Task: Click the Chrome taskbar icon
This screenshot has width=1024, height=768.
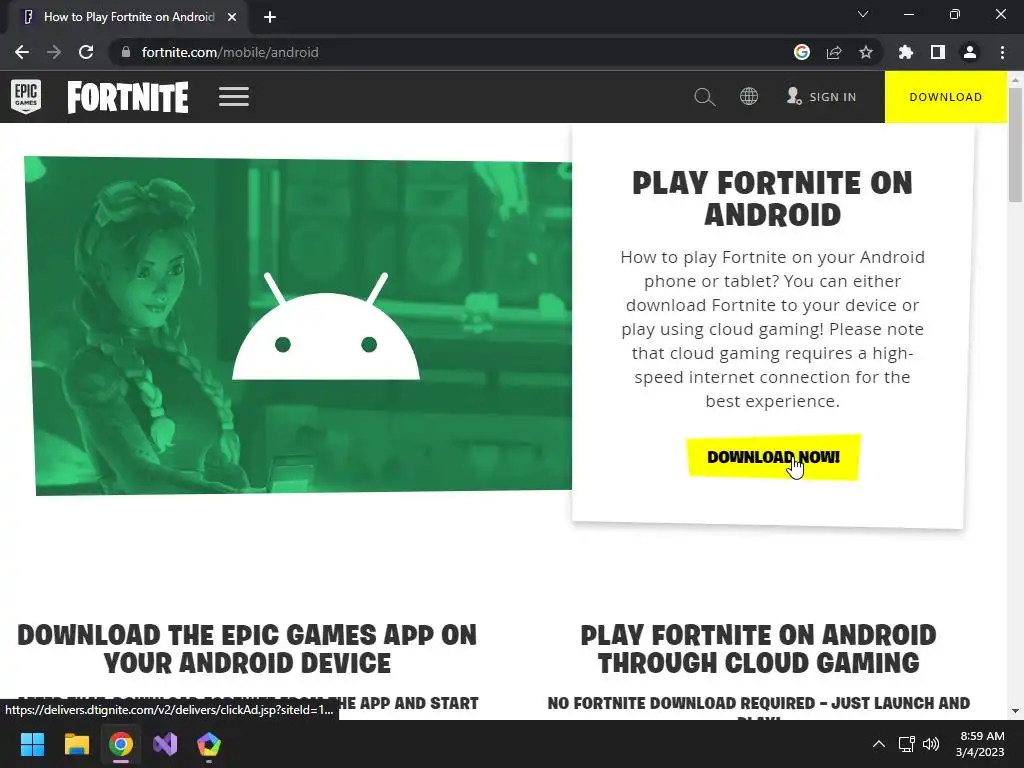Action: pyautogui.click(x=121, y=744)
